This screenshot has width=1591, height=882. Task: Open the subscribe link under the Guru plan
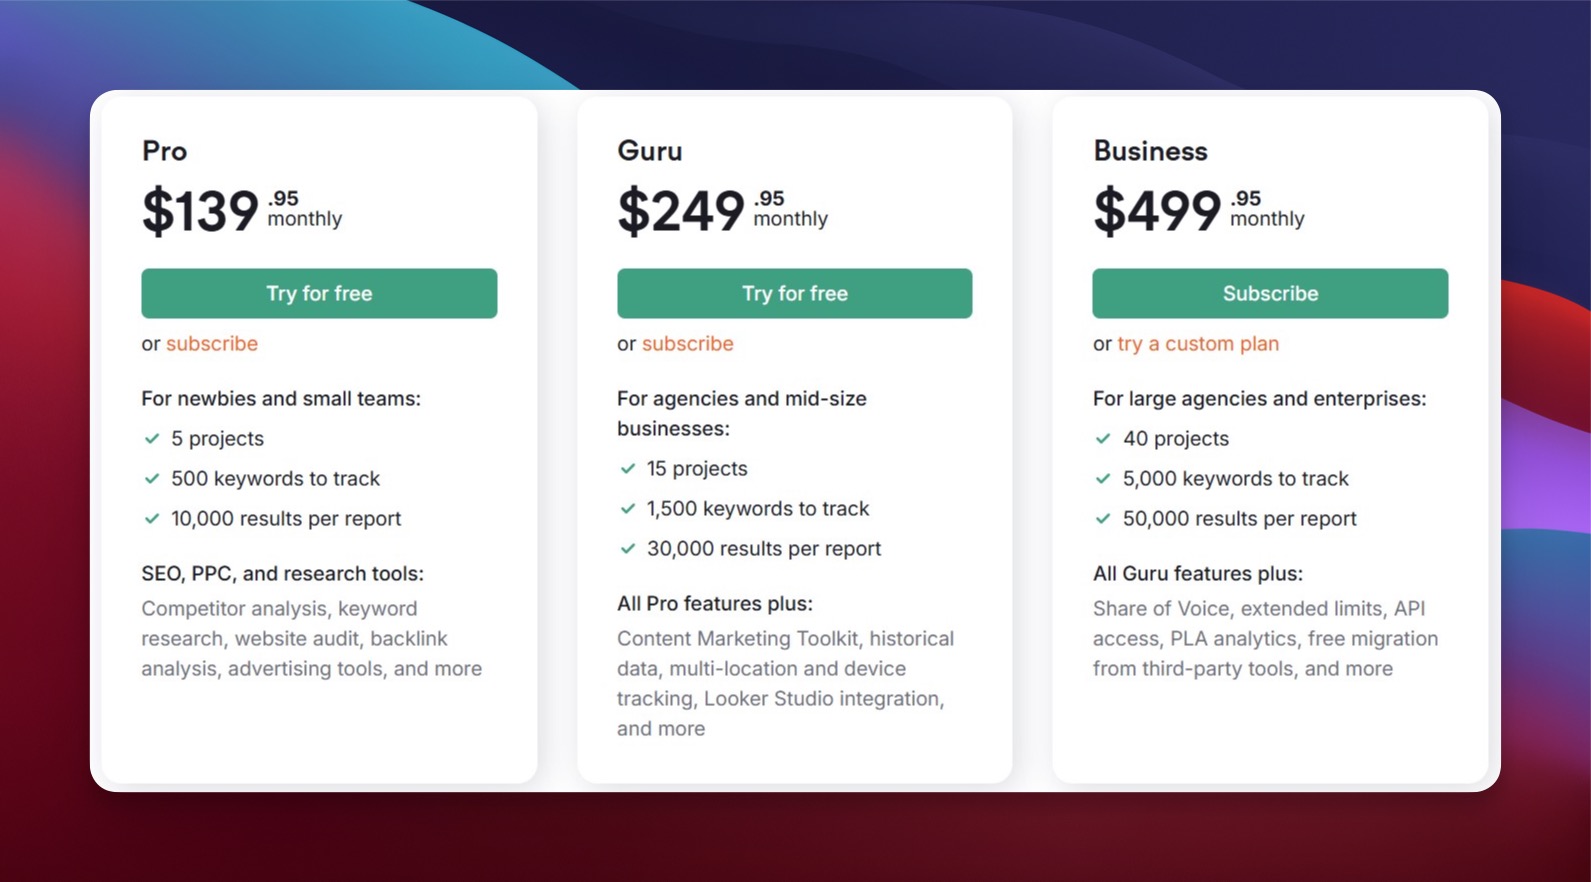click(x=688, y=343)
